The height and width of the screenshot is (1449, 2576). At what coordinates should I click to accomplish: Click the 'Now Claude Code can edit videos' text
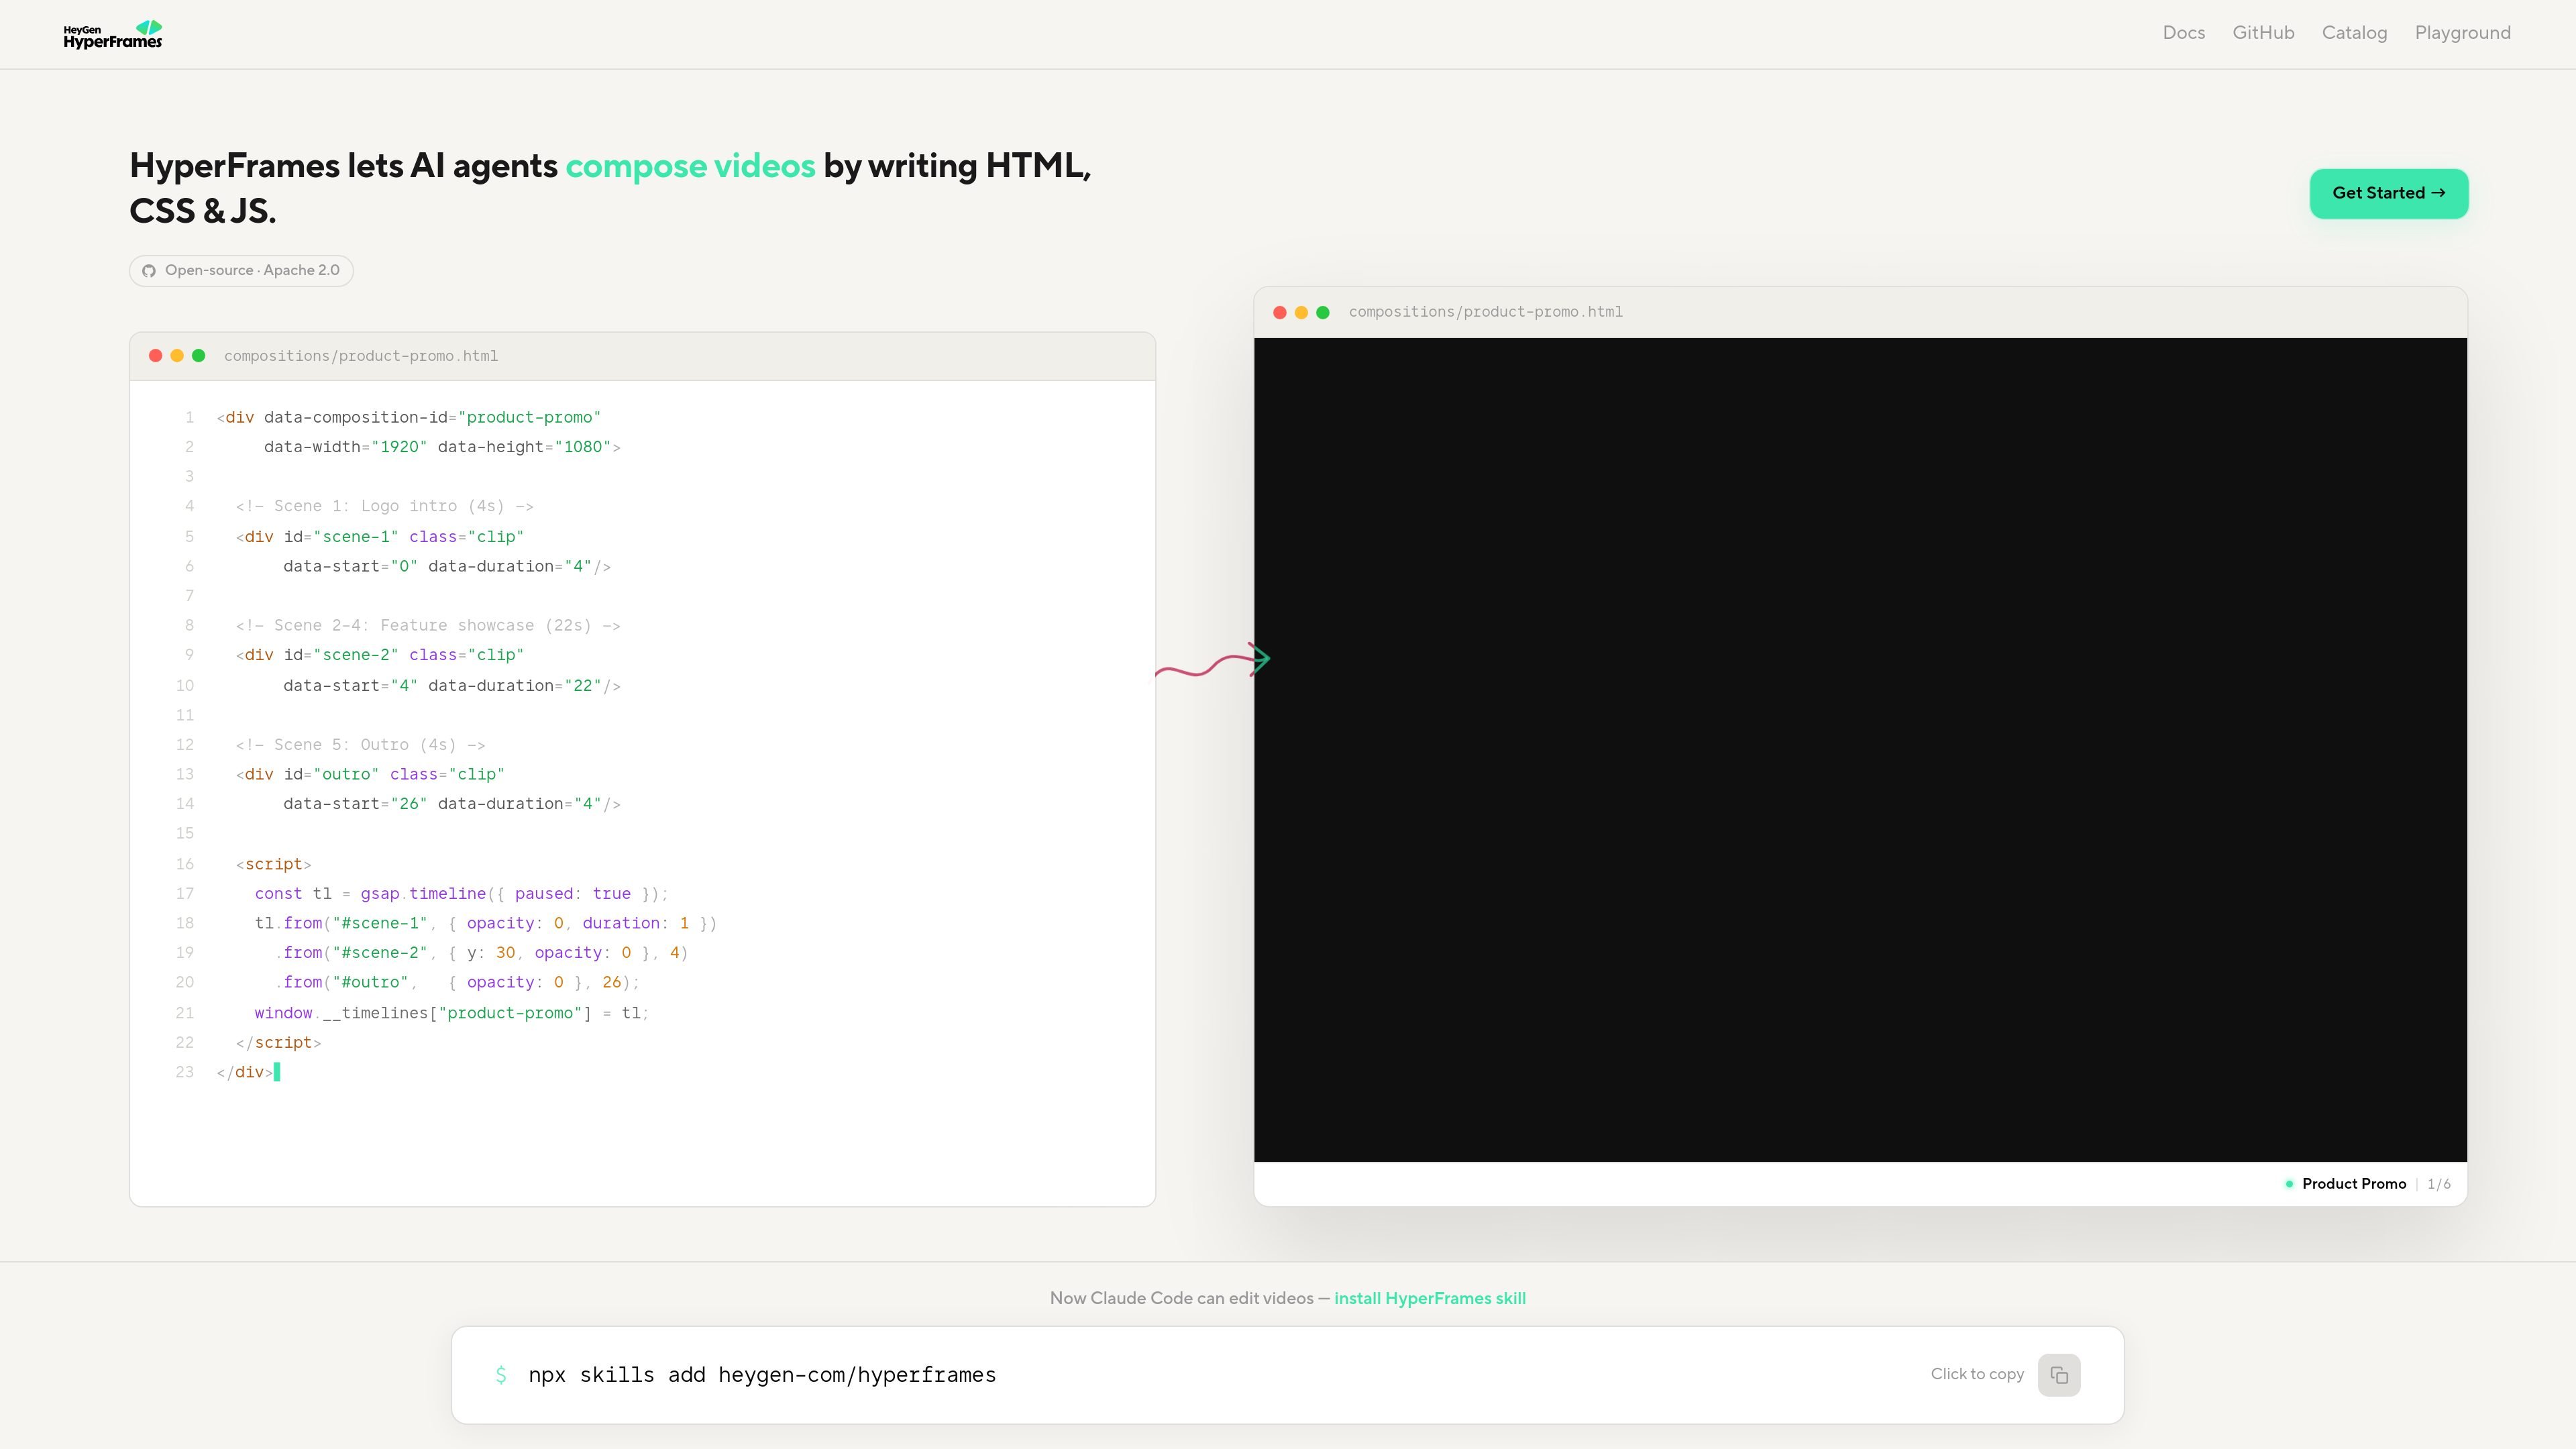(1181, 1298)
